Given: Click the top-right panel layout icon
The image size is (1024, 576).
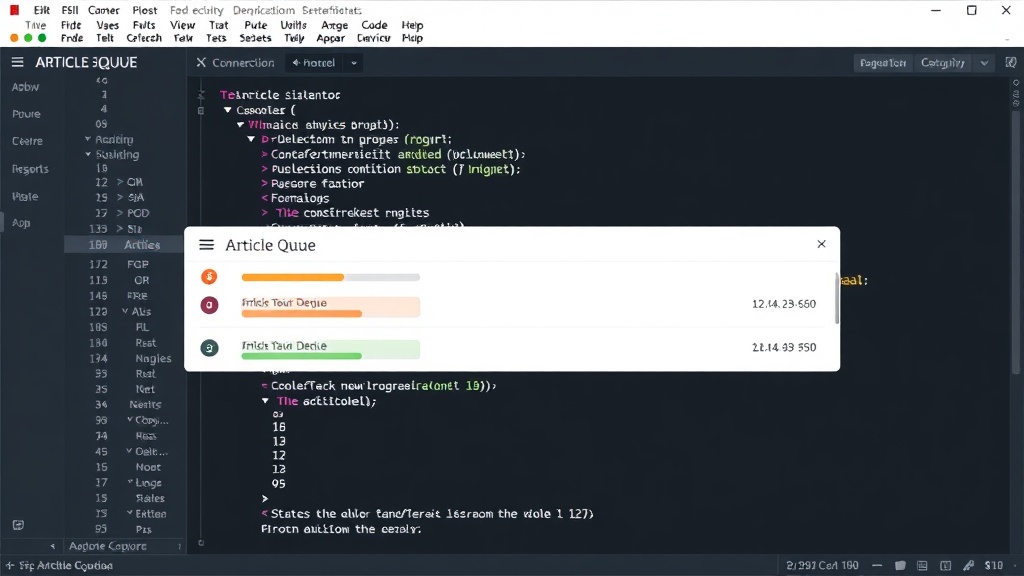Looking at the screenshot, I should [x=1011, y=63].
